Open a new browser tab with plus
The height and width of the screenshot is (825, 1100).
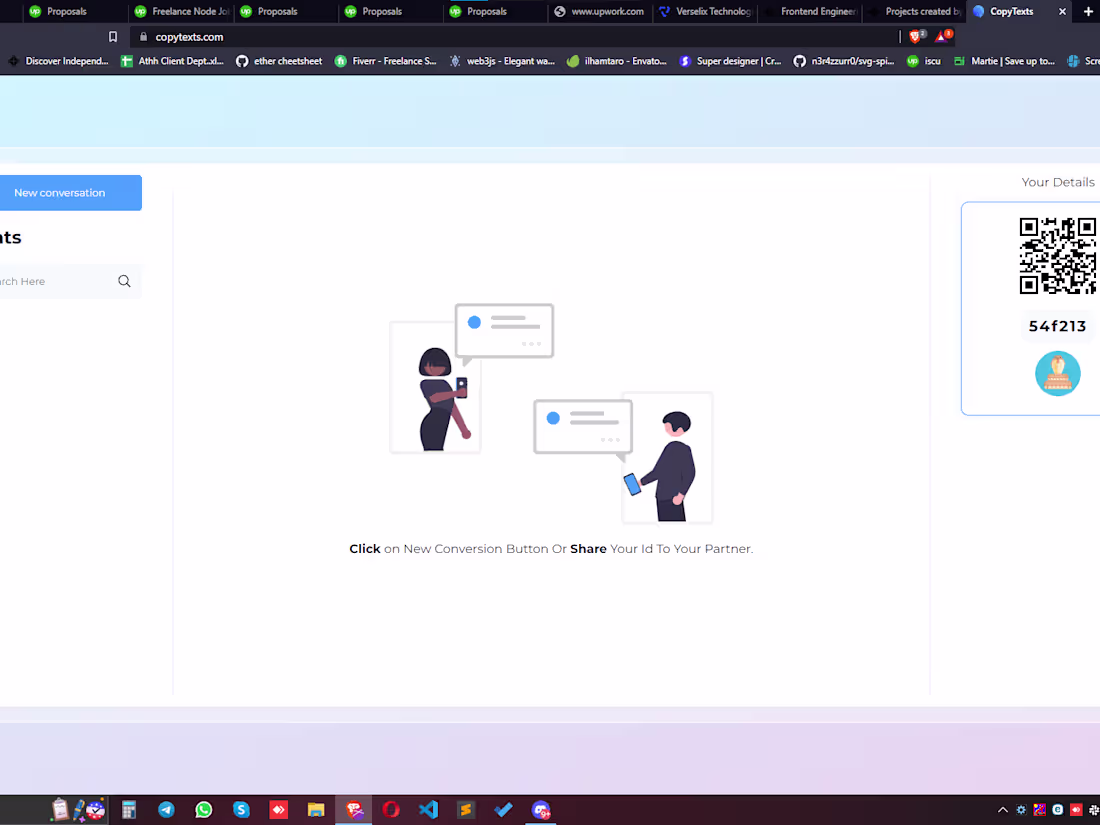point(1088,11)
